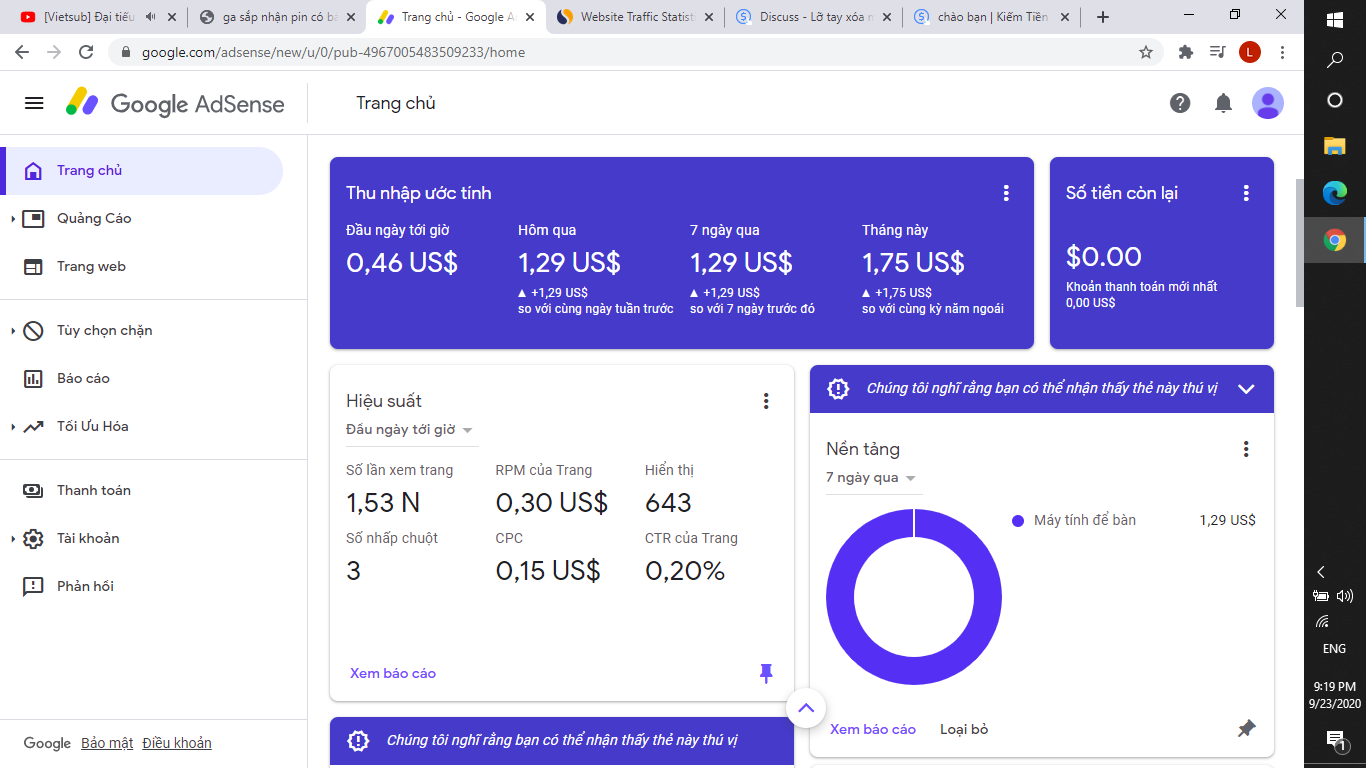Image resolution: width=1366 pixels, height=768 pixels.
Task: Click the Help question mark icon
Action: pos(1180,103)
